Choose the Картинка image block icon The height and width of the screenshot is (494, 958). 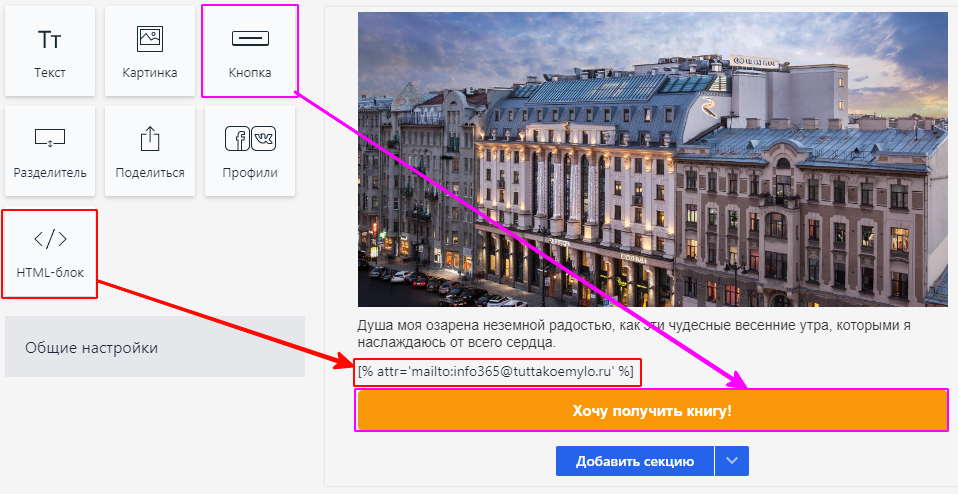[150, 39]
